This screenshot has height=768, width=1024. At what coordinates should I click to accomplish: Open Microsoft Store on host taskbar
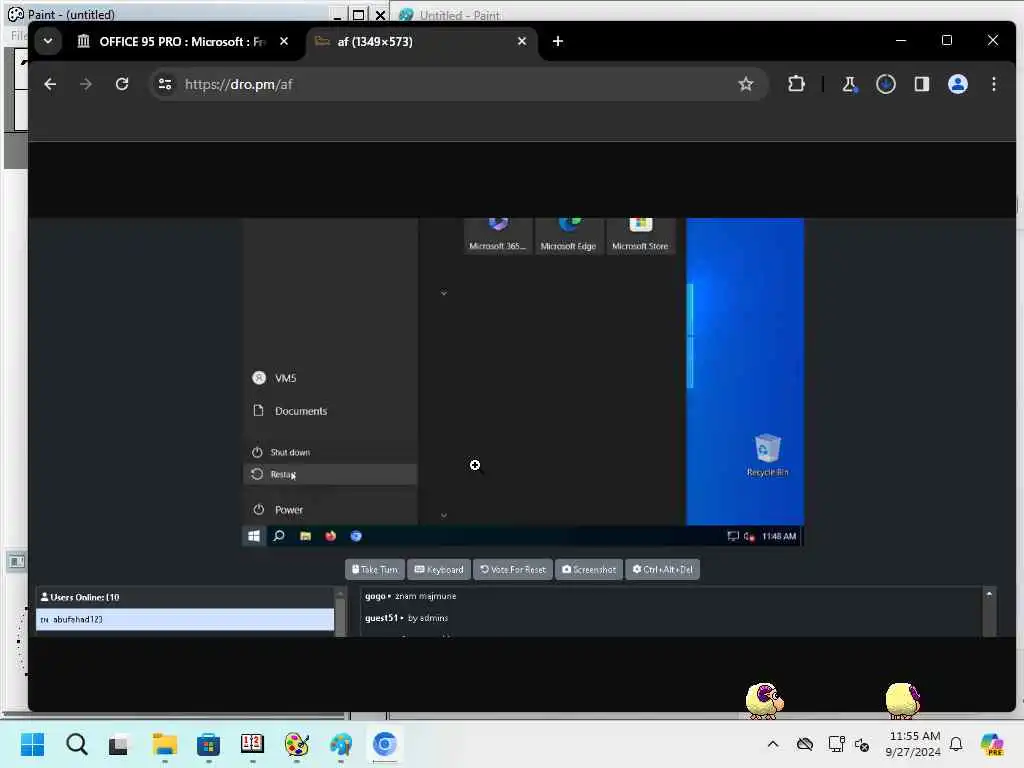[x=208, y=744]
